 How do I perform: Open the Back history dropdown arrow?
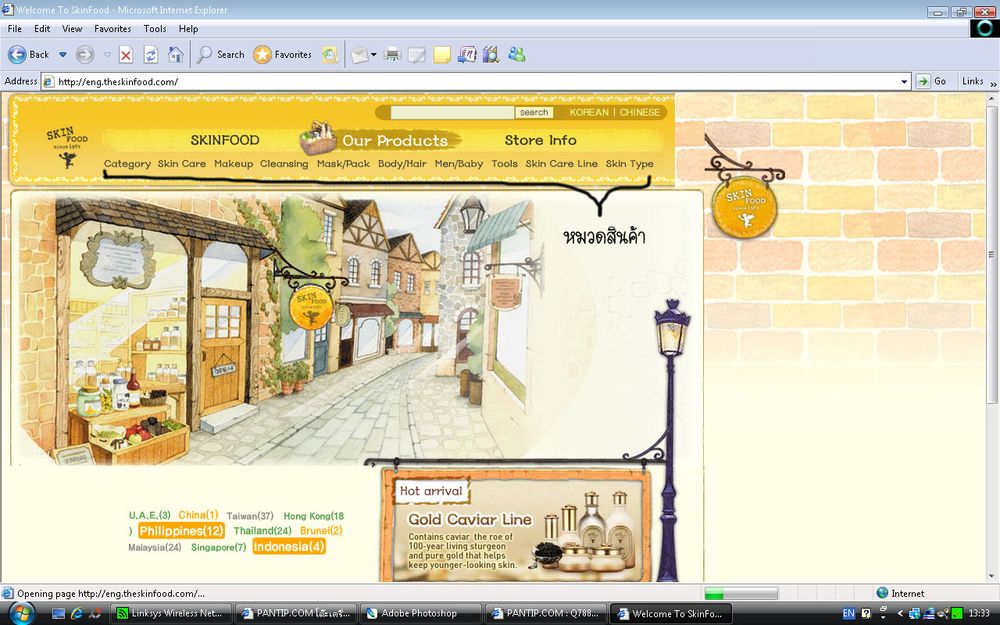tap(62, 55)
